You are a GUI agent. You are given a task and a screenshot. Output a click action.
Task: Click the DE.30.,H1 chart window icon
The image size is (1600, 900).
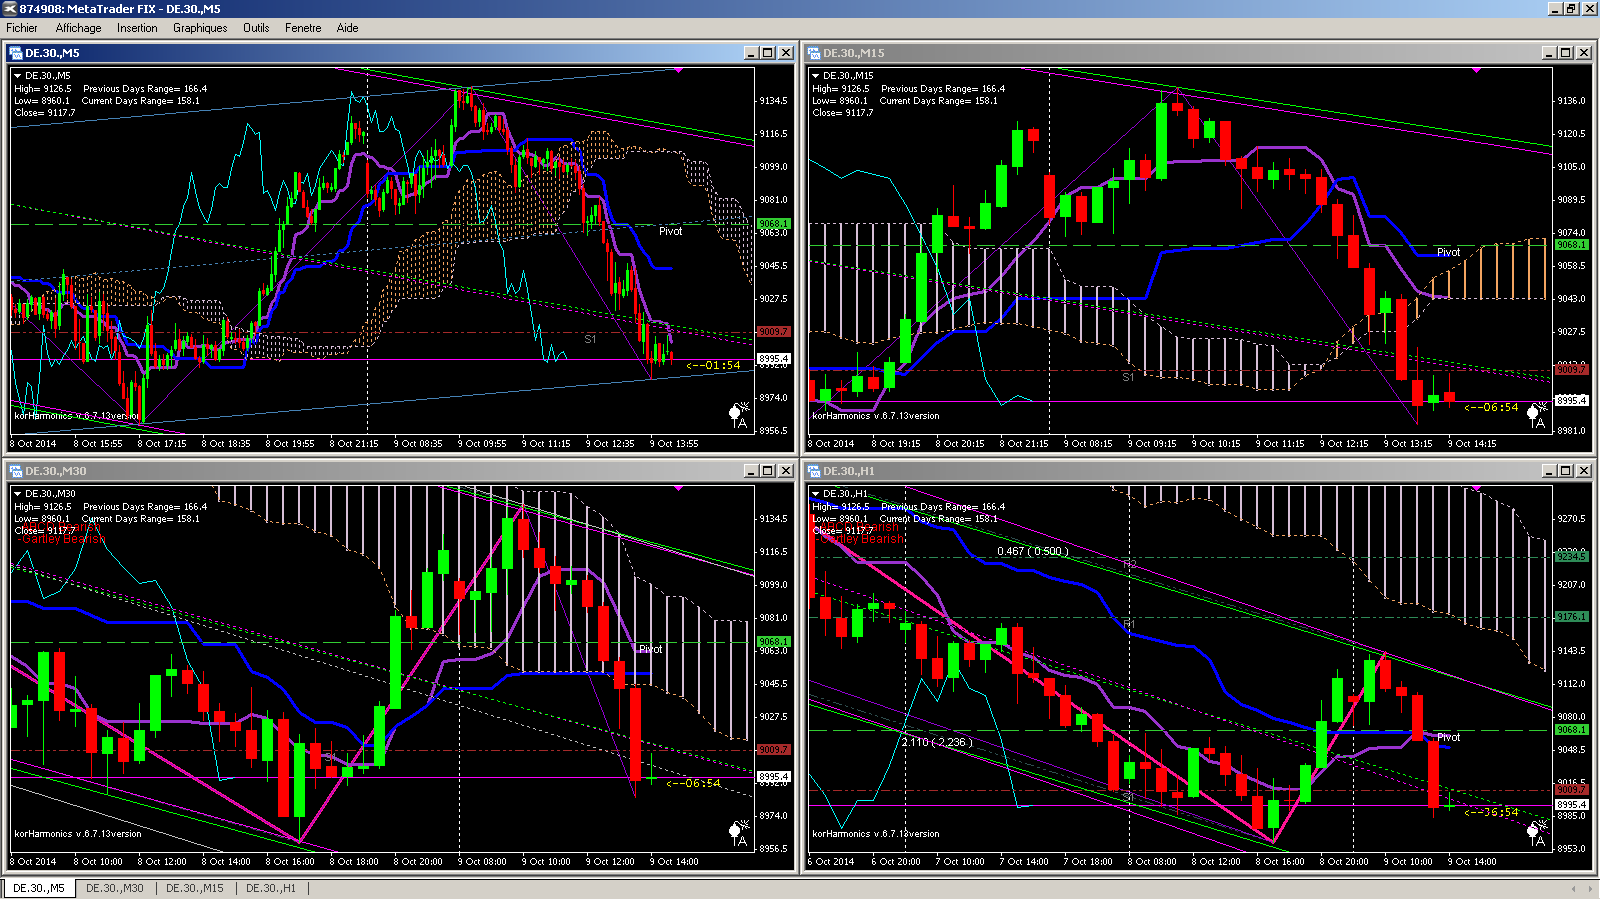[x=814, y=471]
